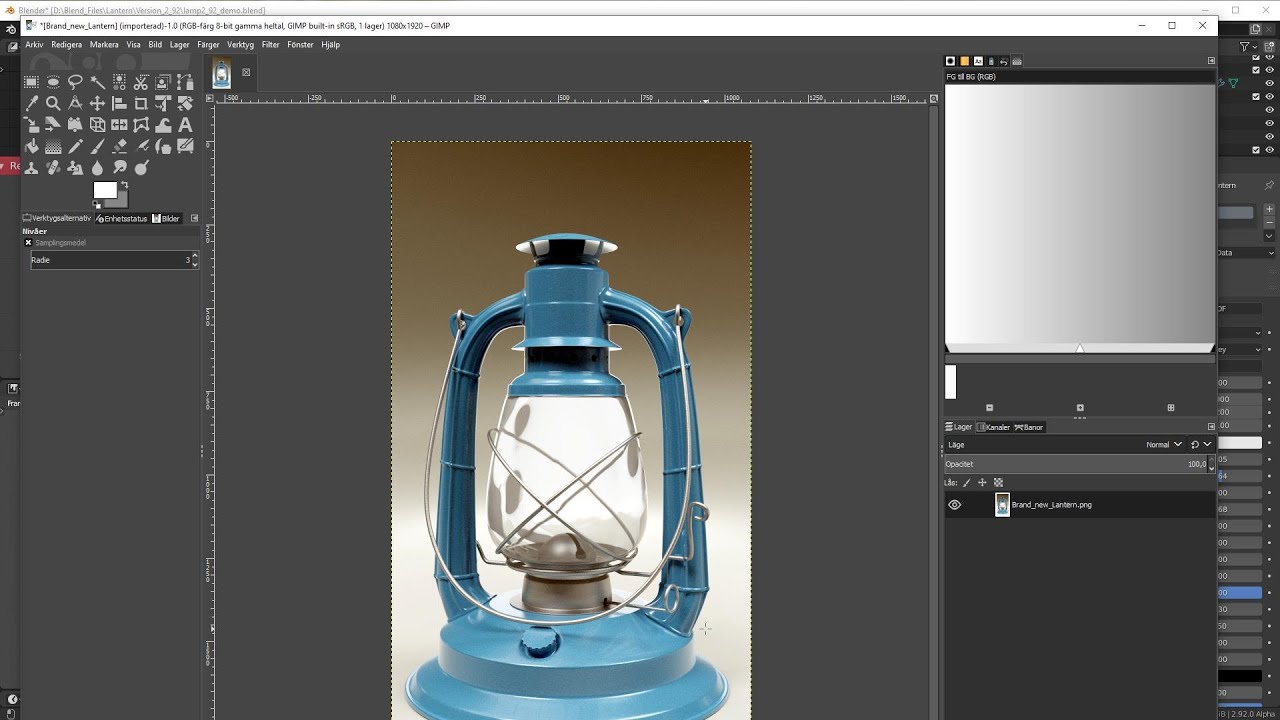Select the Warp Transform tool
The image size is (1280, 720).
pos(163,125)
